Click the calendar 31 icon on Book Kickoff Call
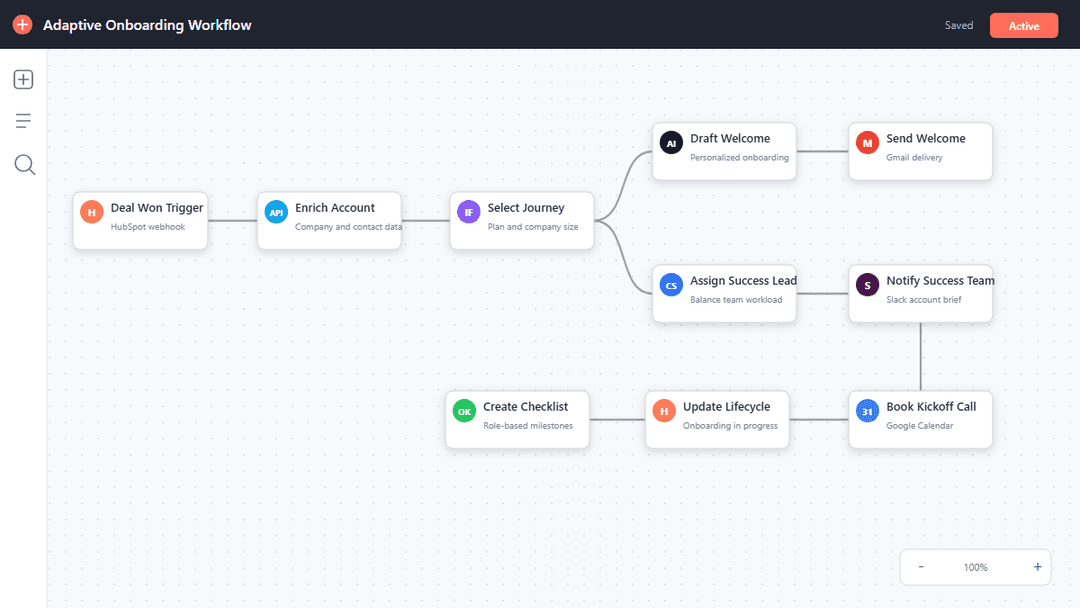 (867, 411)
